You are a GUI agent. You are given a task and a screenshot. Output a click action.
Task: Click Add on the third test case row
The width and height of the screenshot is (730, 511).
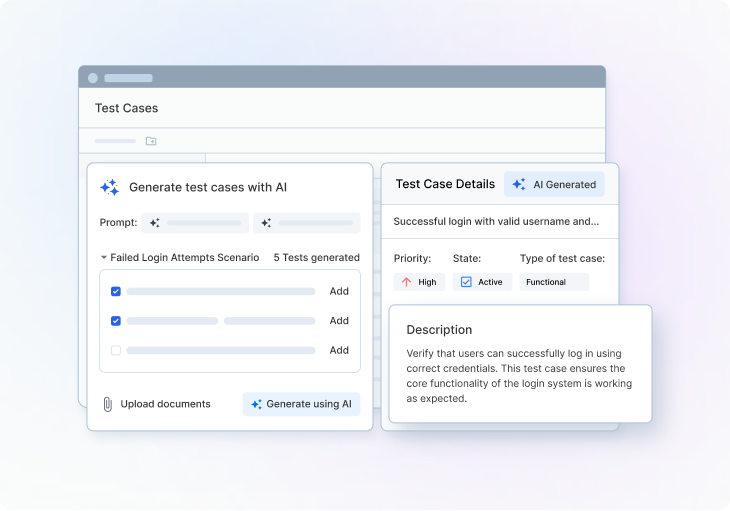(x=339, y=350)
